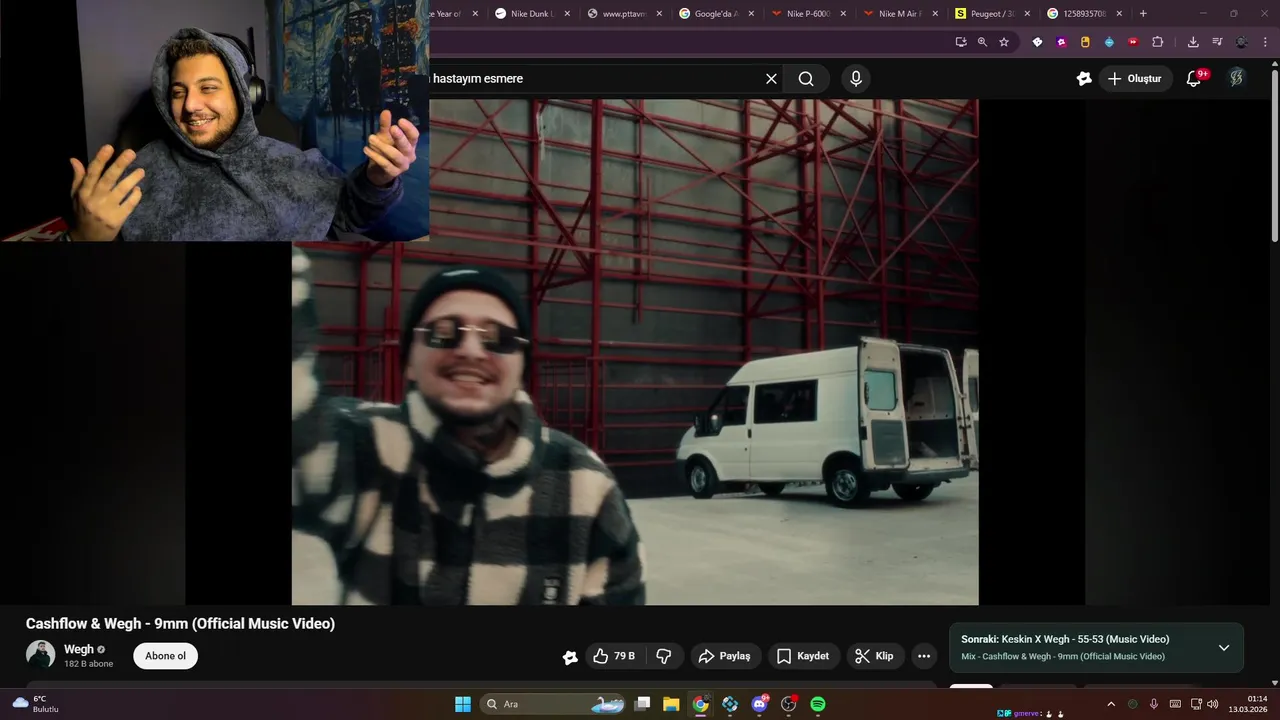1280x720 pixels.
Task: Open more actions three-dot menu
Action: coord(924,656)
